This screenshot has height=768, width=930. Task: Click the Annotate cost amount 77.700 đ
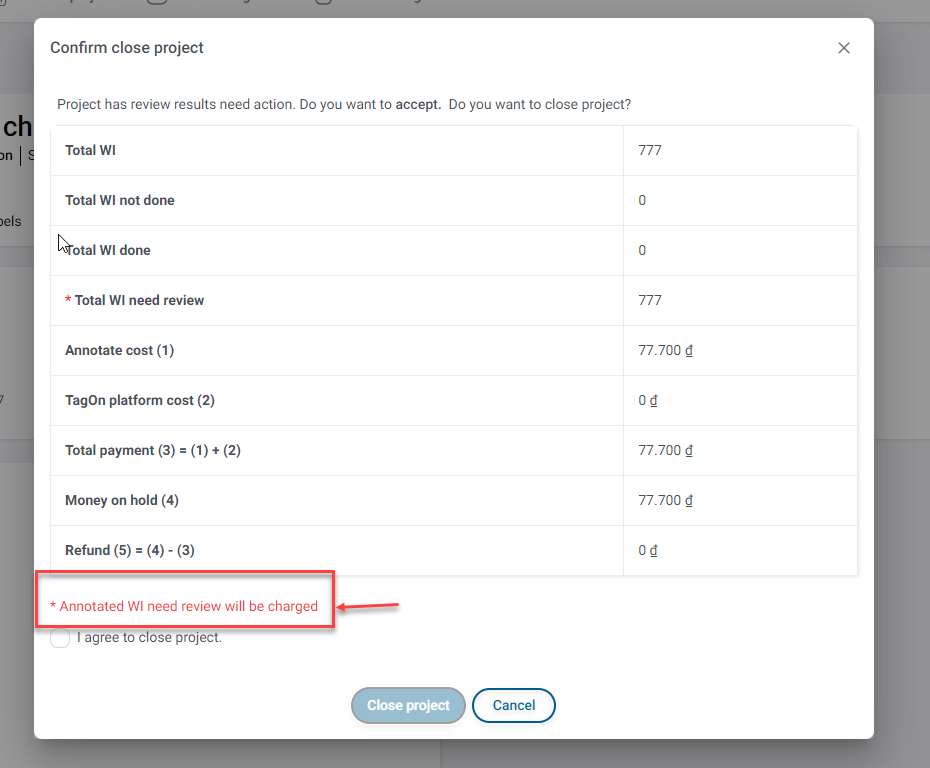click(666, 351)
